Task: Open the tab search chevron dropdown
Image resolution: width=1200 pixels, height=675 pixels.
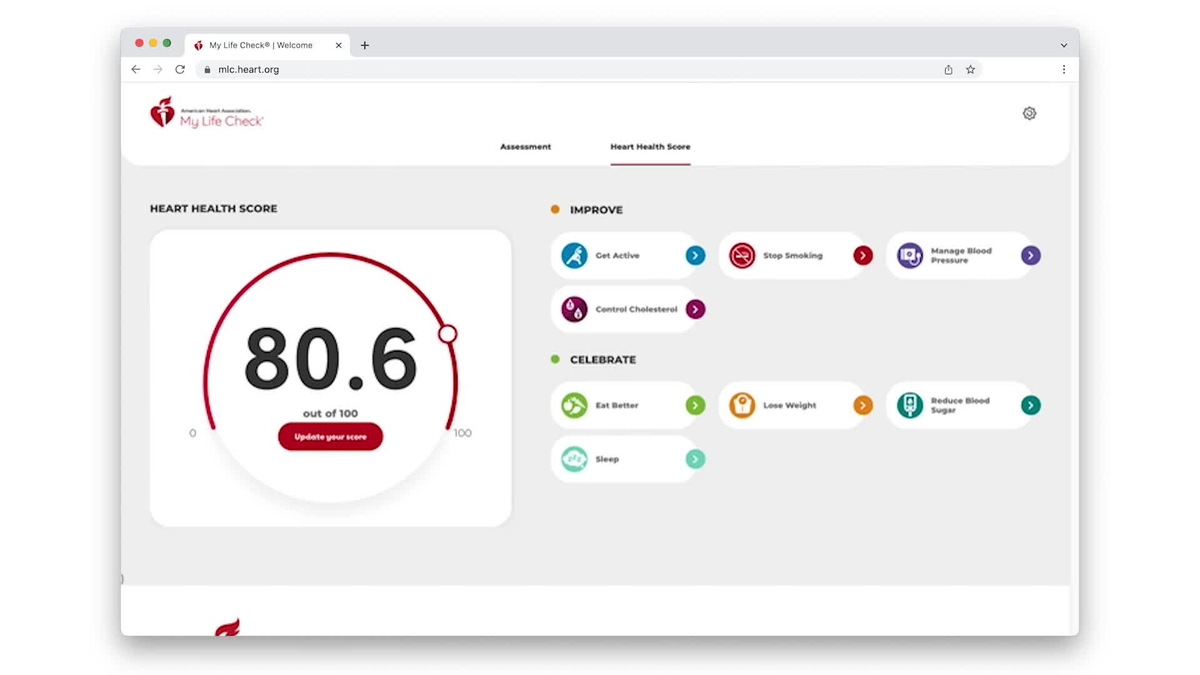Action: [1064, 45]
